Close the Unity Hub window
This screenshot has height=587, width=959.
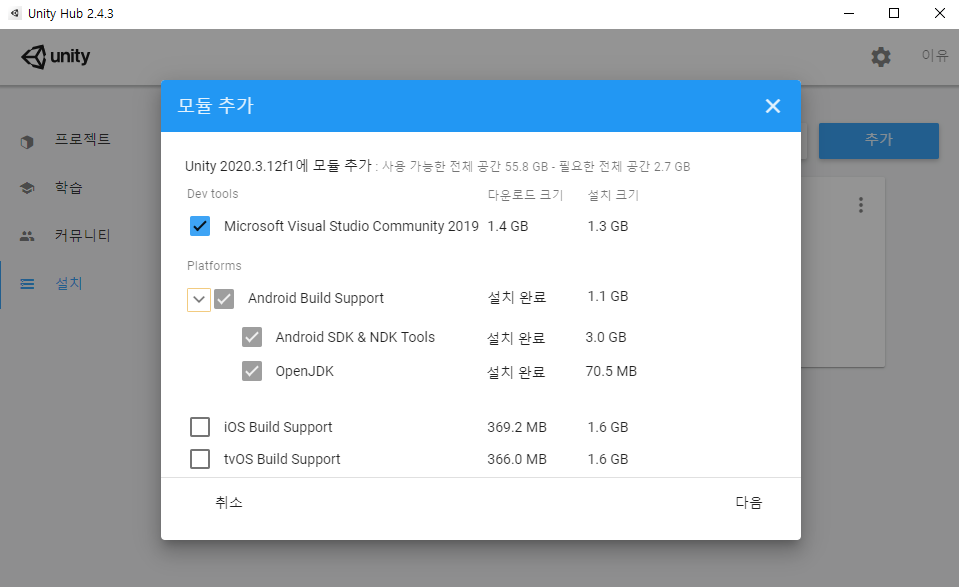[x=939, y=13]
